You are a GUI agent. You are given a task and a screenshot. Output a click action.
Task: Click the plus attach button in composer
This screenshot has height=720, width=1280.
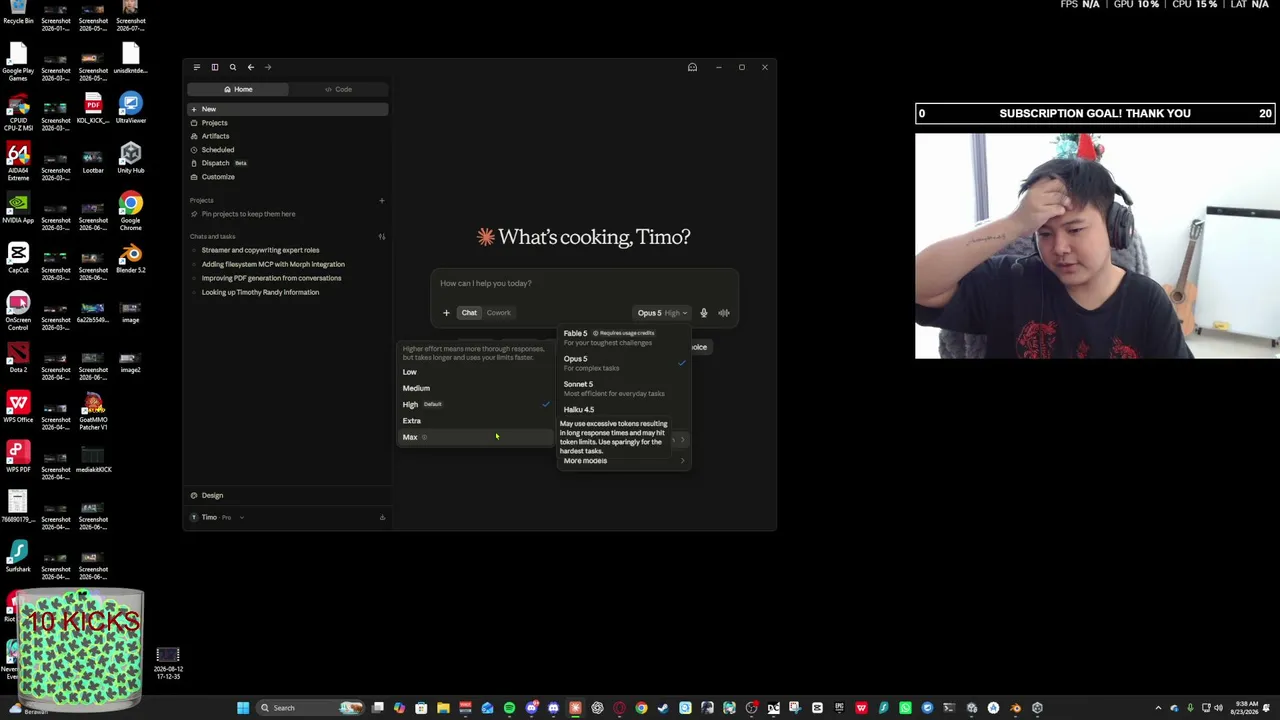click(446, 313)
